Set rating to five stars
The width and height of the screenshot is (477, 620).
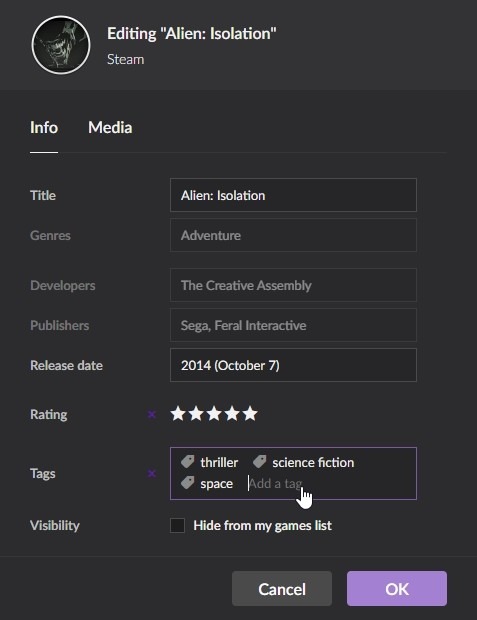coord(250,414)
